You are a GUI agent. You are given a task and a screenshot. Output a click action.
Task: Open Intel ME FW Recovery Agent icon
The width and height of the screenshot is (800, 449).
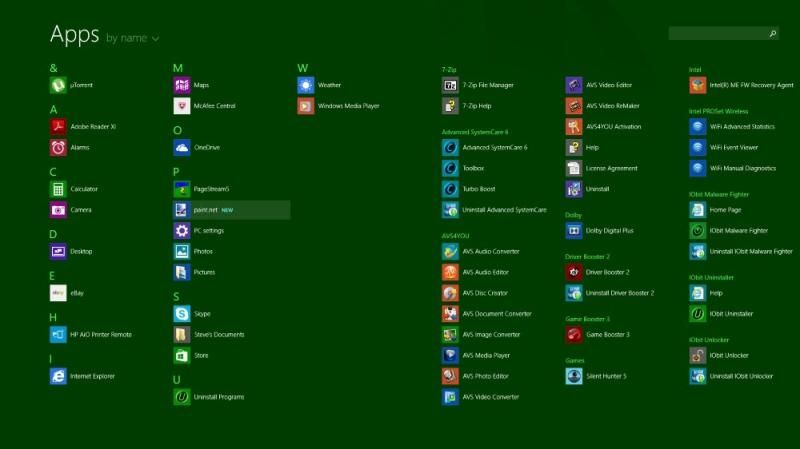697,85
